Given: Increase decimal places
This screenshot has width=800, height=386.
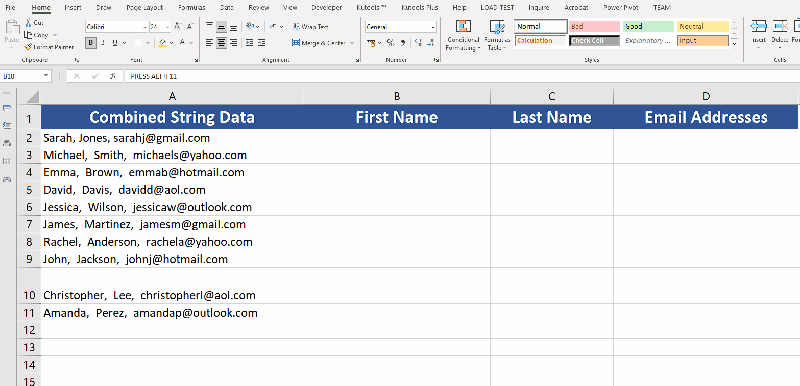Looking at the screenshot, I should [x=418, y=43].
